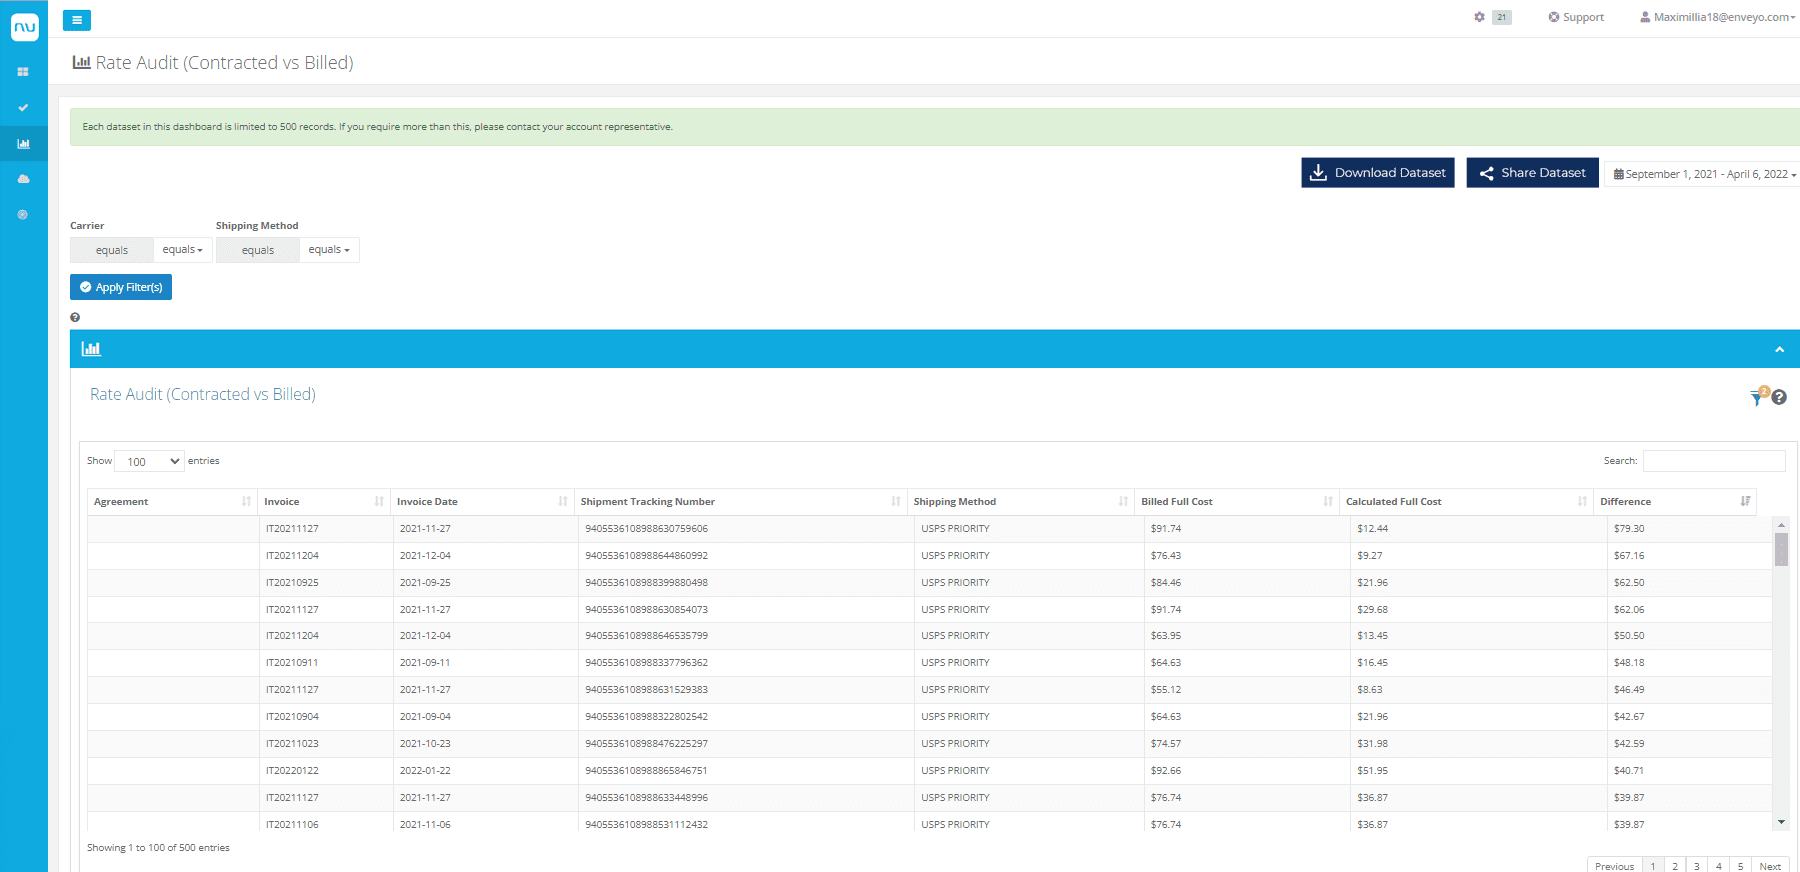Click the help icon below Apply Filter(s)
This screenshot has height=872, width=1800.
tap(75, 318)
